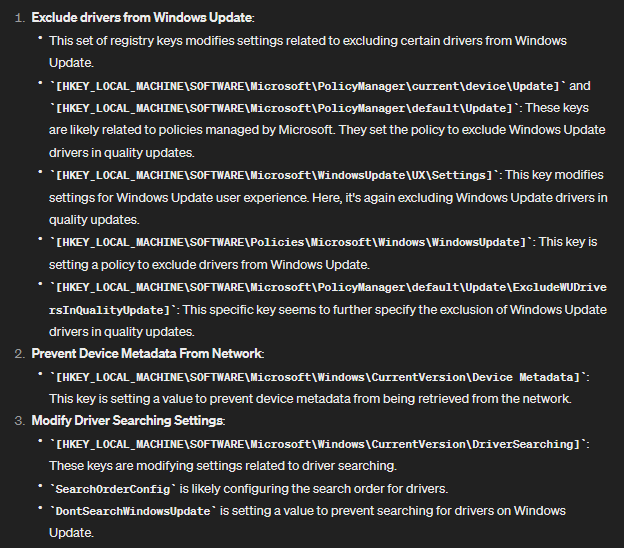The height and width of the screenshot is (548, 624).
Task: Click 'setting a policy to exclude drivers' text
Action: [x=209, y=265]
